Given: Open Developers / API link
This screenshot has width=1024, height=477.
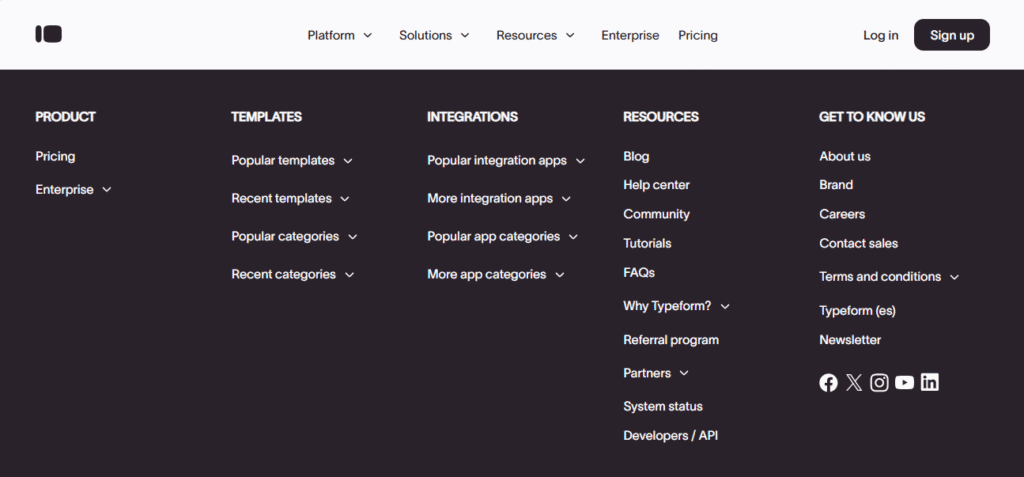Looking at the screenshot, I should 671,435.
